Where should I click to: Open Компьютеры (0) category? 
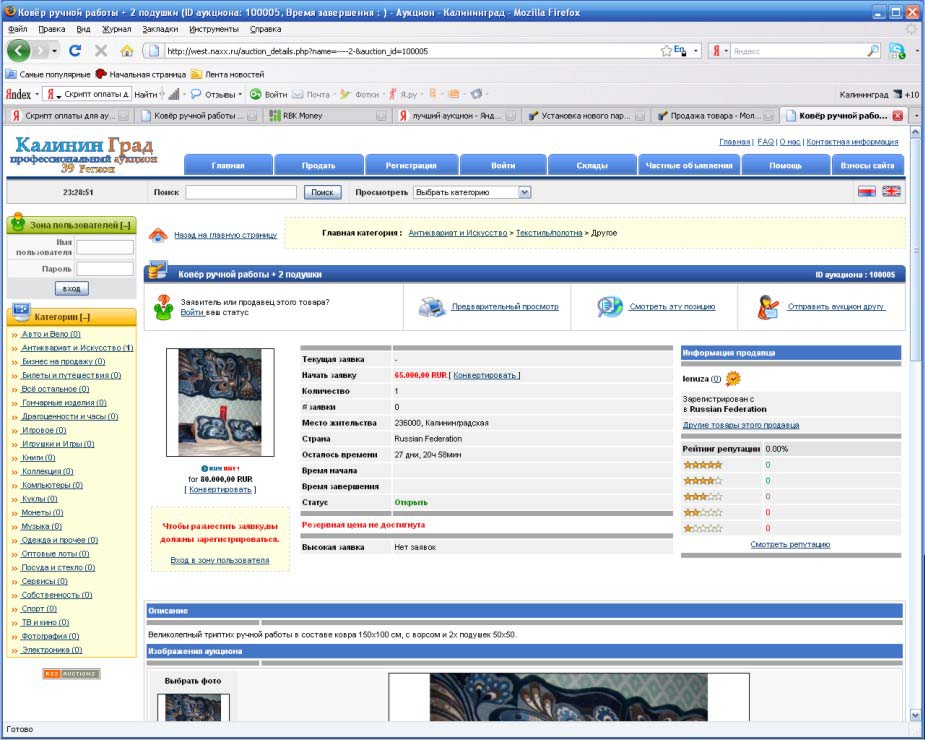(52, 485)
